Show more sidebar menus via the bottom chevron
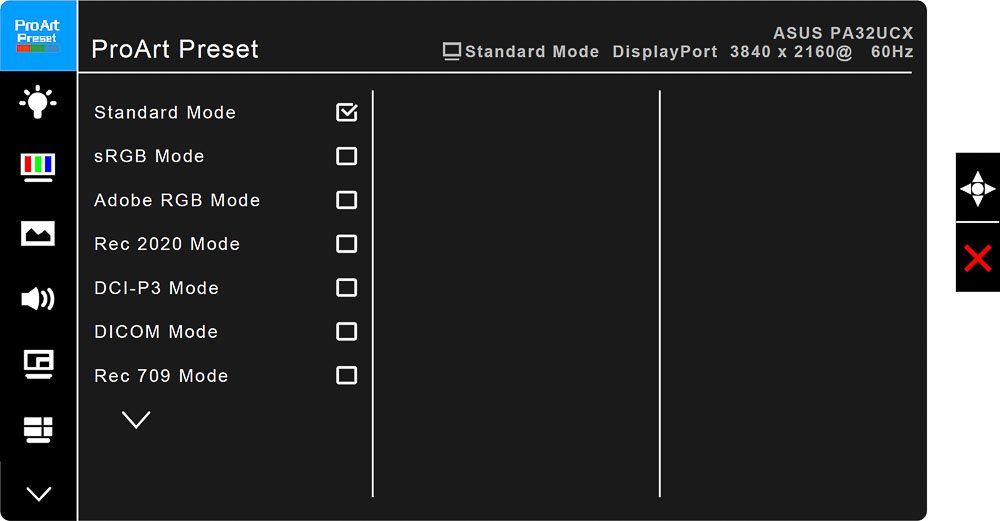Screen dimensions: 1000x521 click(38, 494)
